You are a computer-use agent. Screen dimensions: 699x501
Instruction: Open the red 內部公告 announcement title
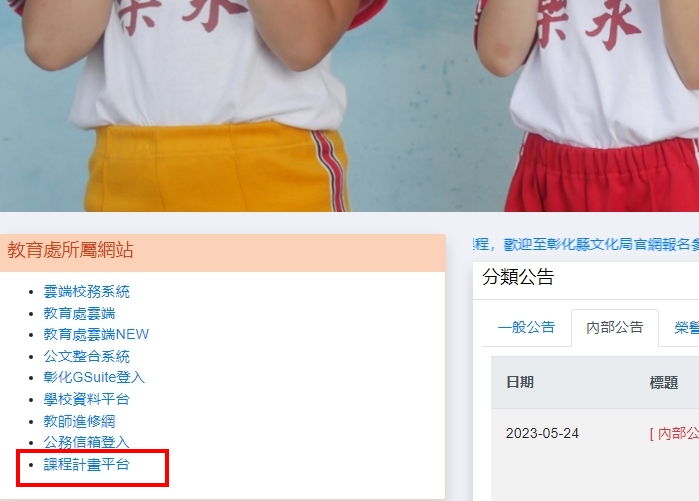click(674, 433)
